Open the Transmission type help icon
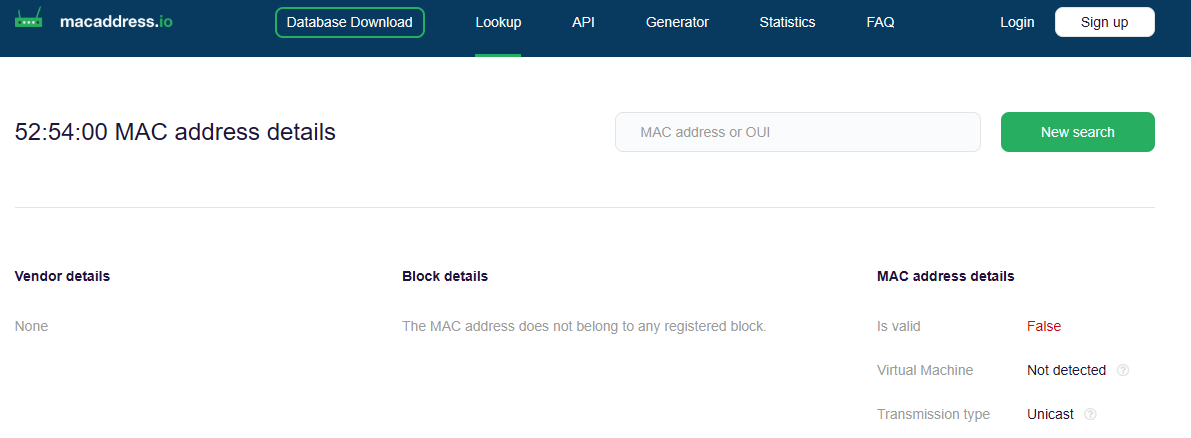This screenshot has width=1191, height=438. pos(1090,414)
